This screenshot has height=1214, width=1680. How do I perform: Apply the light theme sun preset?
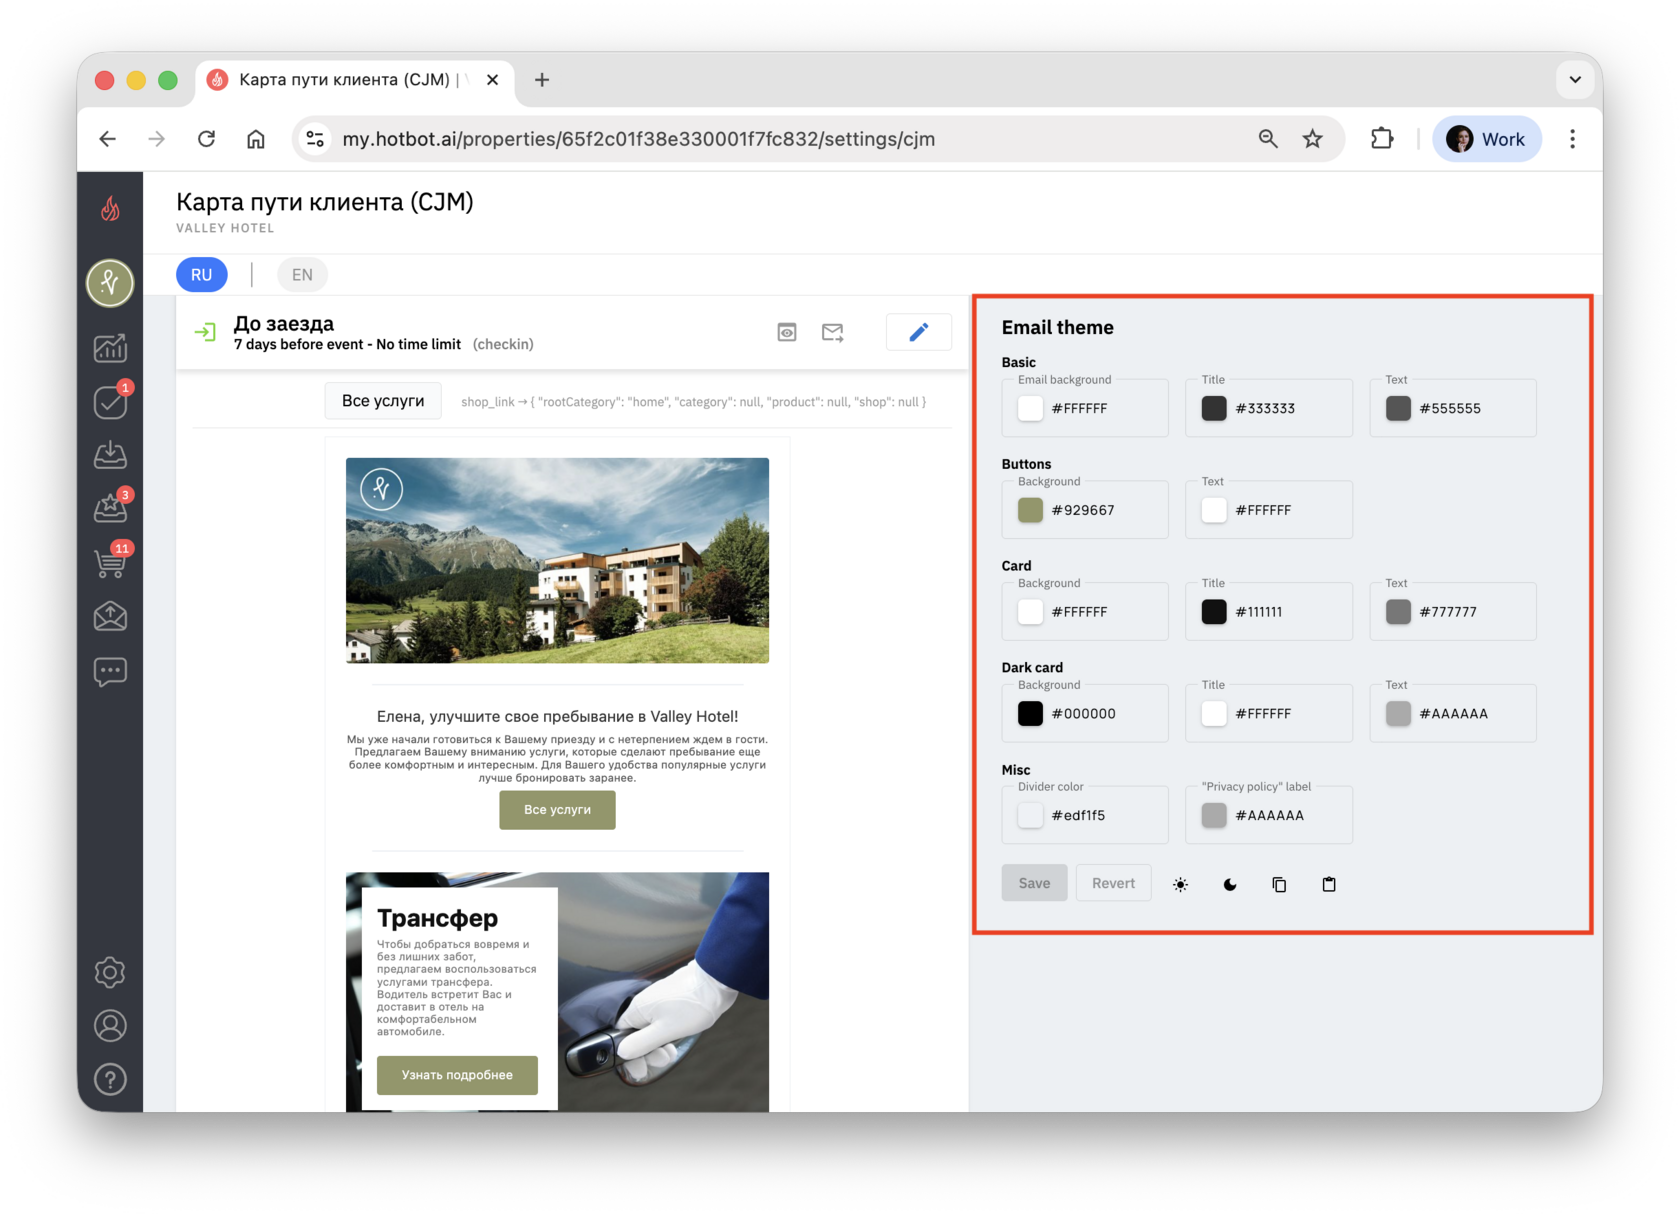[1181, 884]
